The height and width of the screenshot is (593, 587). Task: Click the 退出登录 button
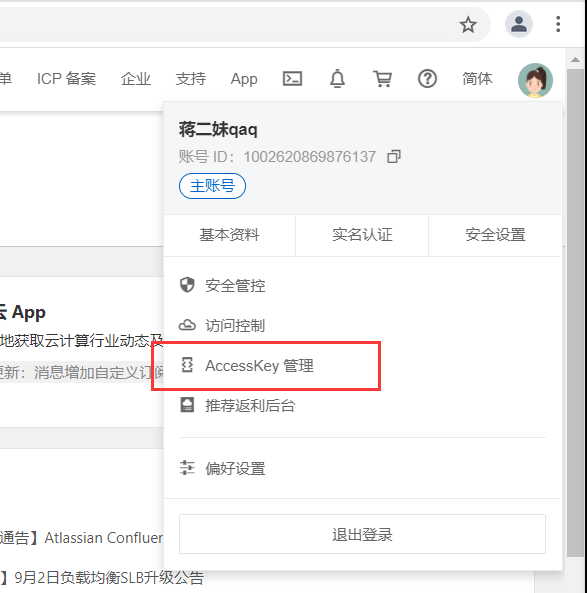(362, 534)
